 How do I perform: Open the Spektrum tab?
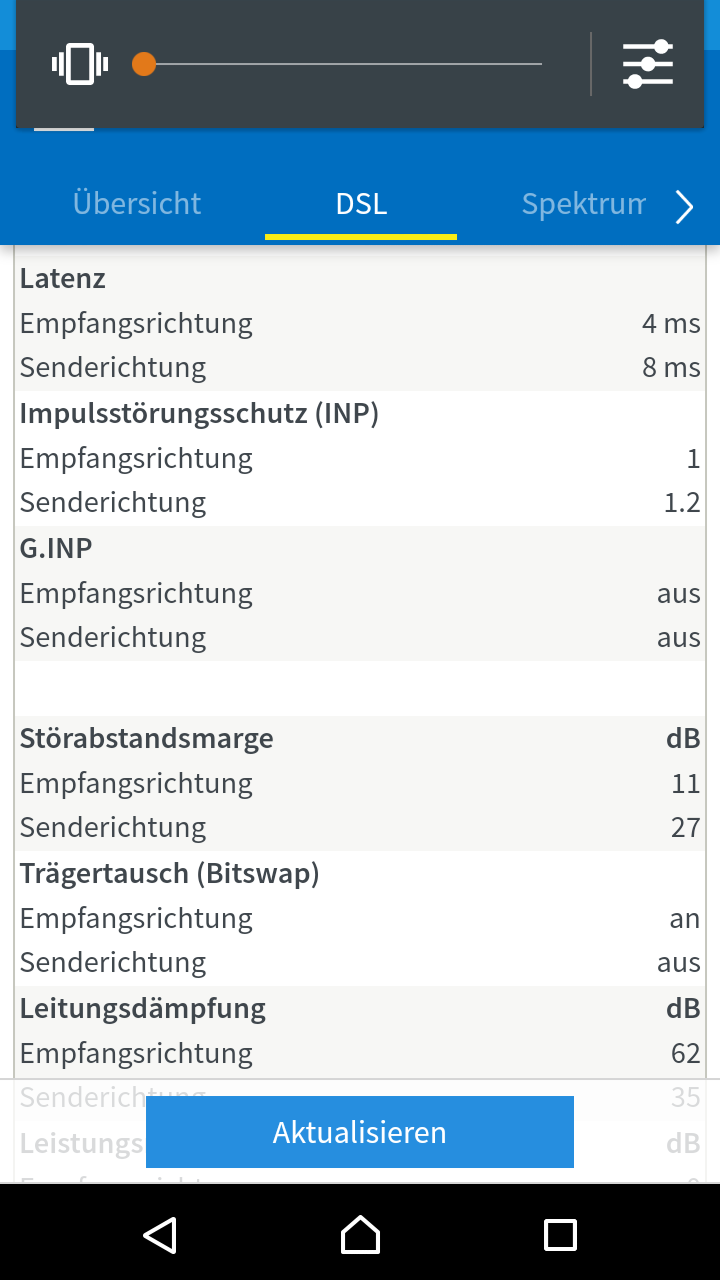(x=584, y=203)
